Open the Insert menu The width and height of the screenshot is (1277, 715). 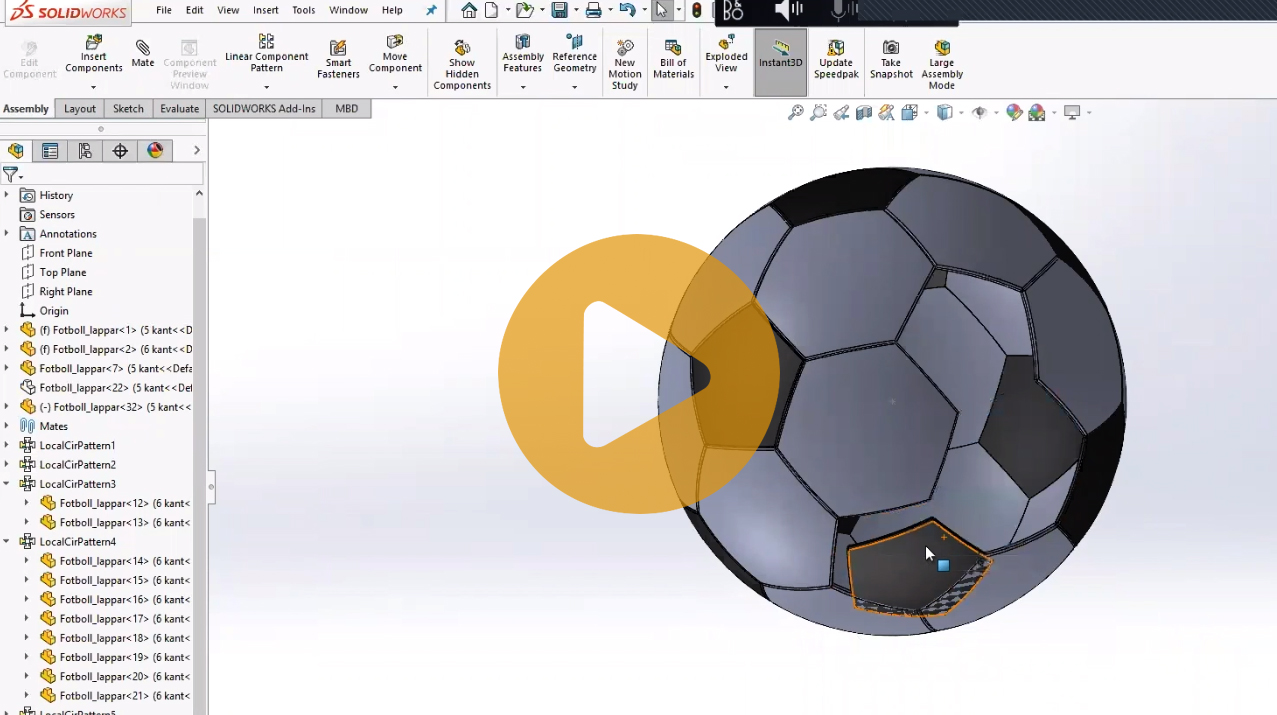(265, 10)
